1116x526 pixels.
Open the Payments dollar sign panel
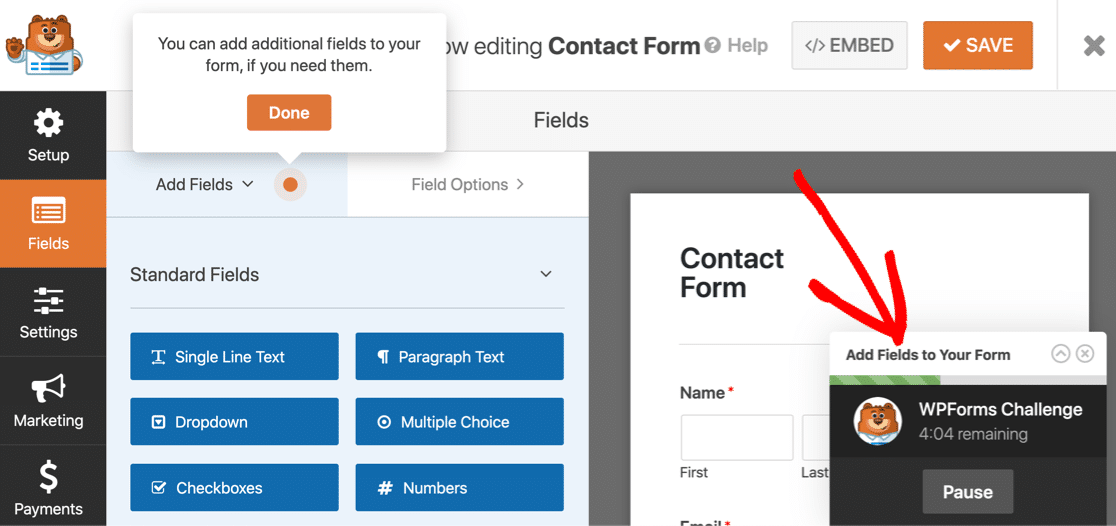(48, 489)
